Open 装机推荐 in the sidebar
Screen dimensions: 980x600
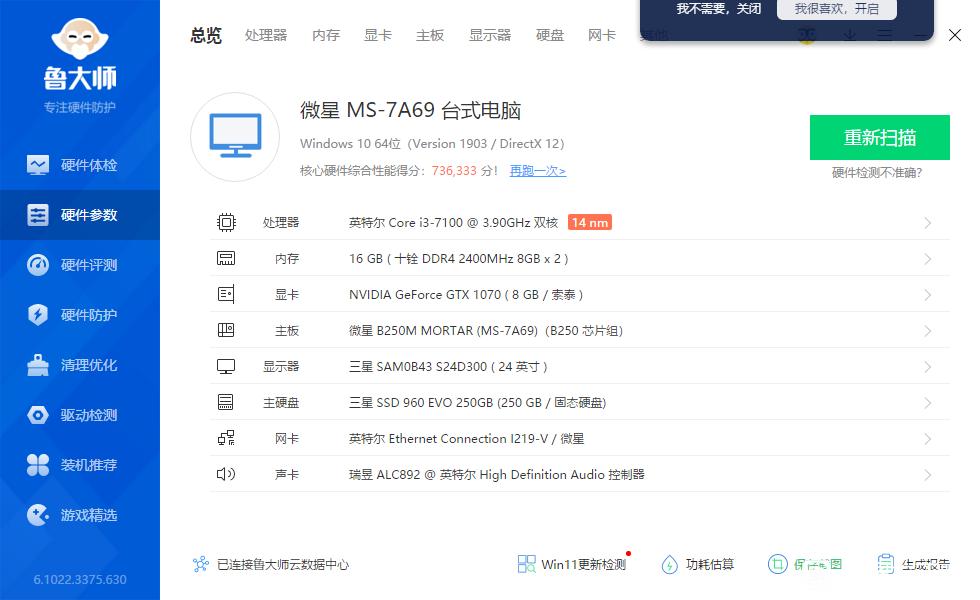point(80,465)
